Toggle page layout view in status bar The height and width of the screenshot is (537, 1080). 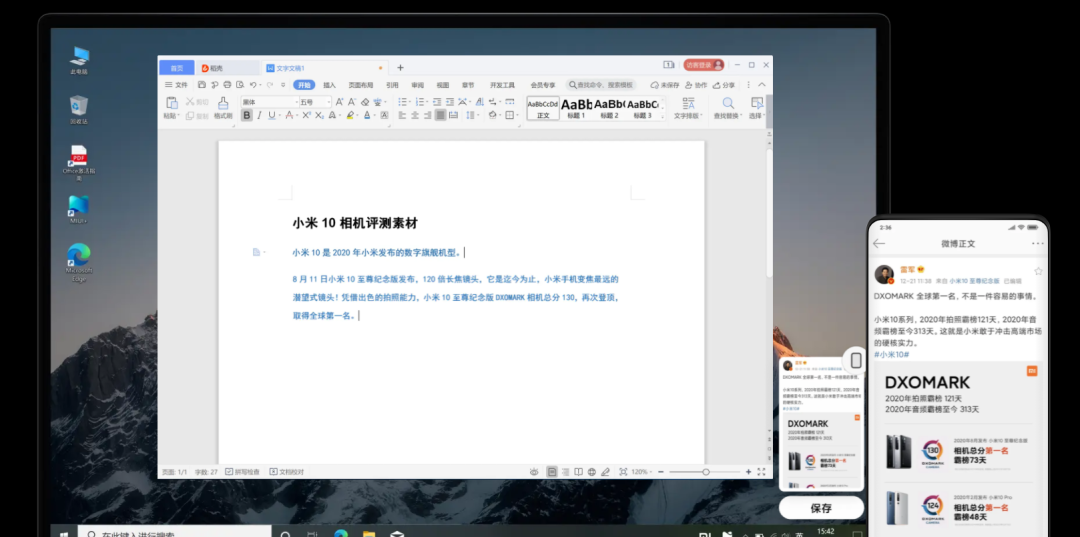[552, 472]
